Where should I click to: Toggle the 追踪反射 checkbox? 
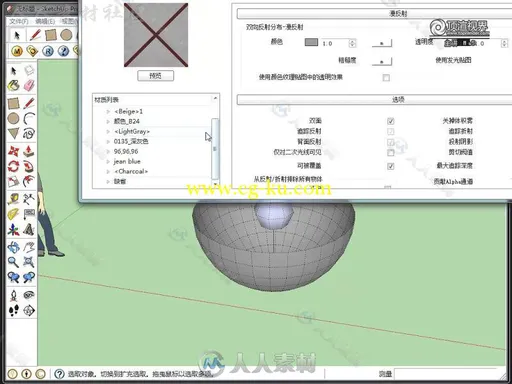[391, 131]
